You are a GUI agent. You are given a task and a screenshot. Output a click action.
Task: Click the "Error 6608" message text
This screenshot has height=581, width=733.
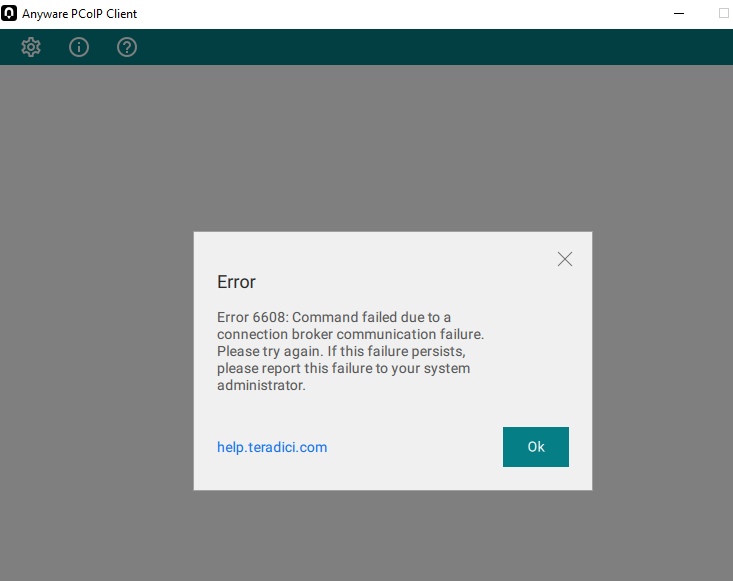(x=350, y=351)
